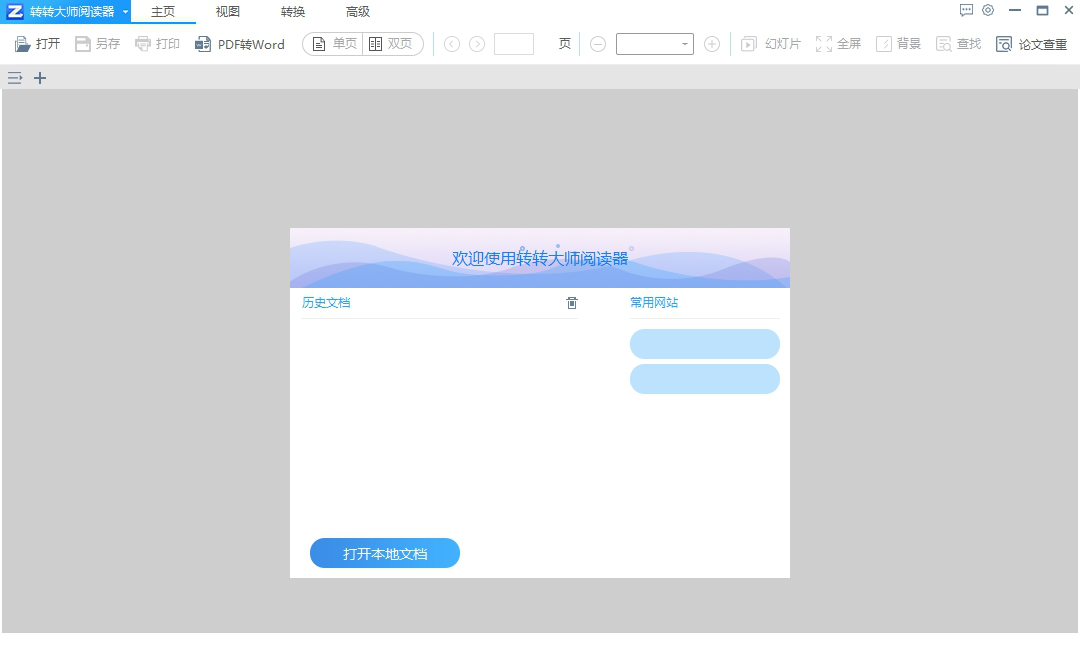Switch to 单页 single page view
Viewport: 1080px width, 658px height.
tap(333, 44)
